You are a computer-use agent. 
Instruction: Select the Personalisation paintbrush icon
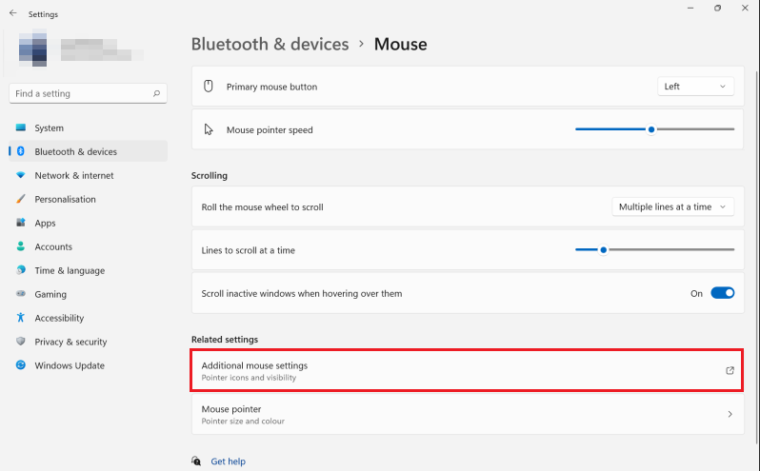pyautogui.click(x=20, y=199)
